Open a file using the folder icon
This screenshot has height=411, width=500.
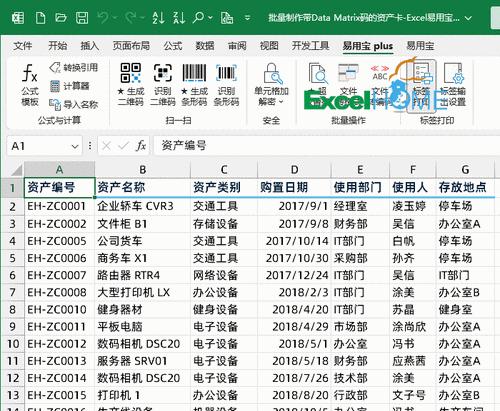[61, 18]
